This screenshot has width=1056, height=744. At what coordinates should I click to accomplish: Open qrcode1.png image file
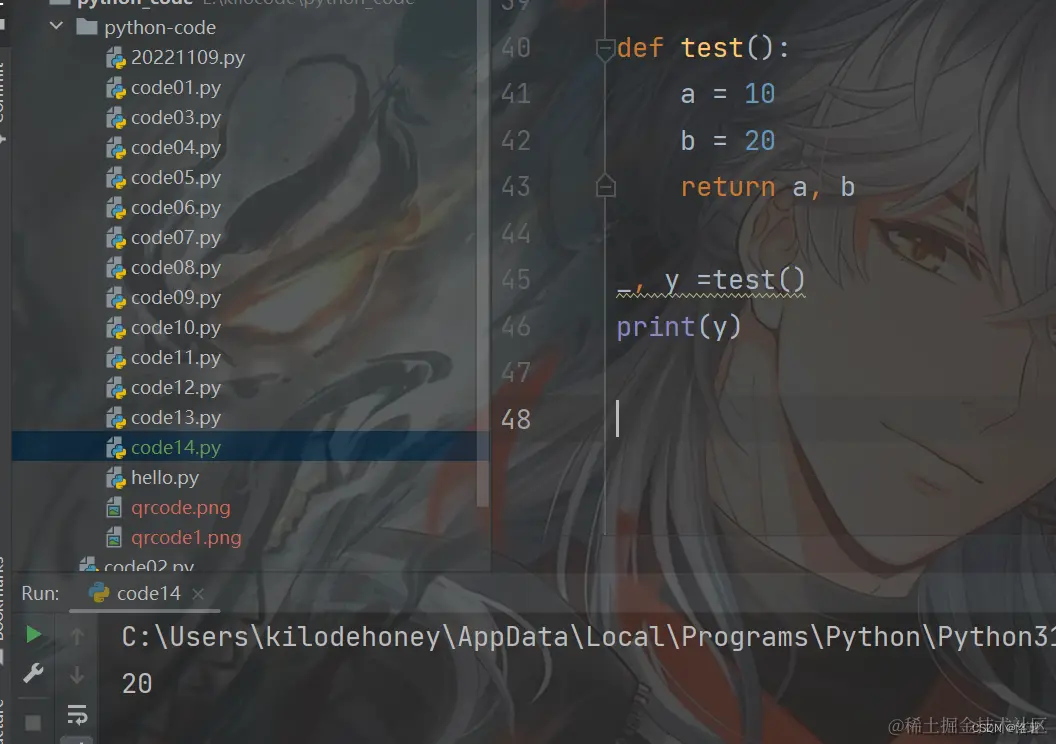coord(186,537)
